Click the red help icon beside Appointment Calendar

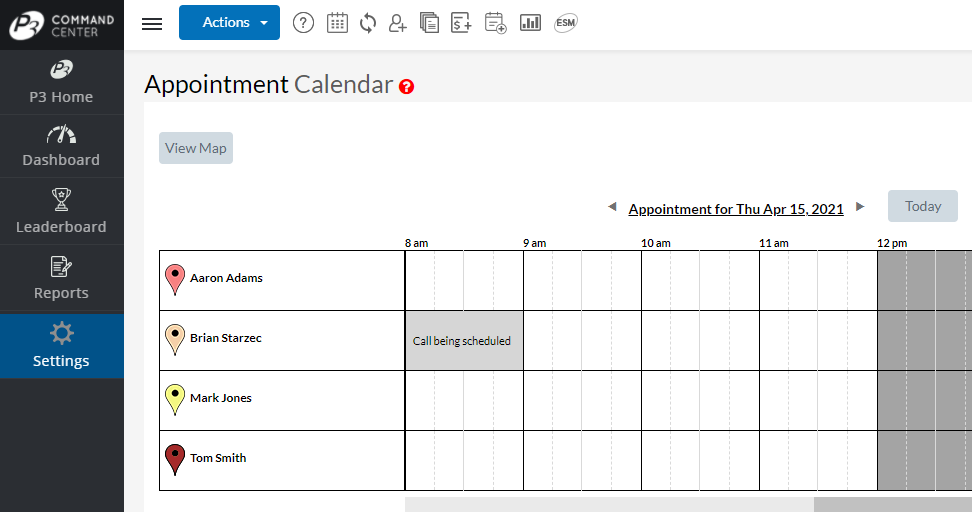pyautogui.click(x=406, y=87)
